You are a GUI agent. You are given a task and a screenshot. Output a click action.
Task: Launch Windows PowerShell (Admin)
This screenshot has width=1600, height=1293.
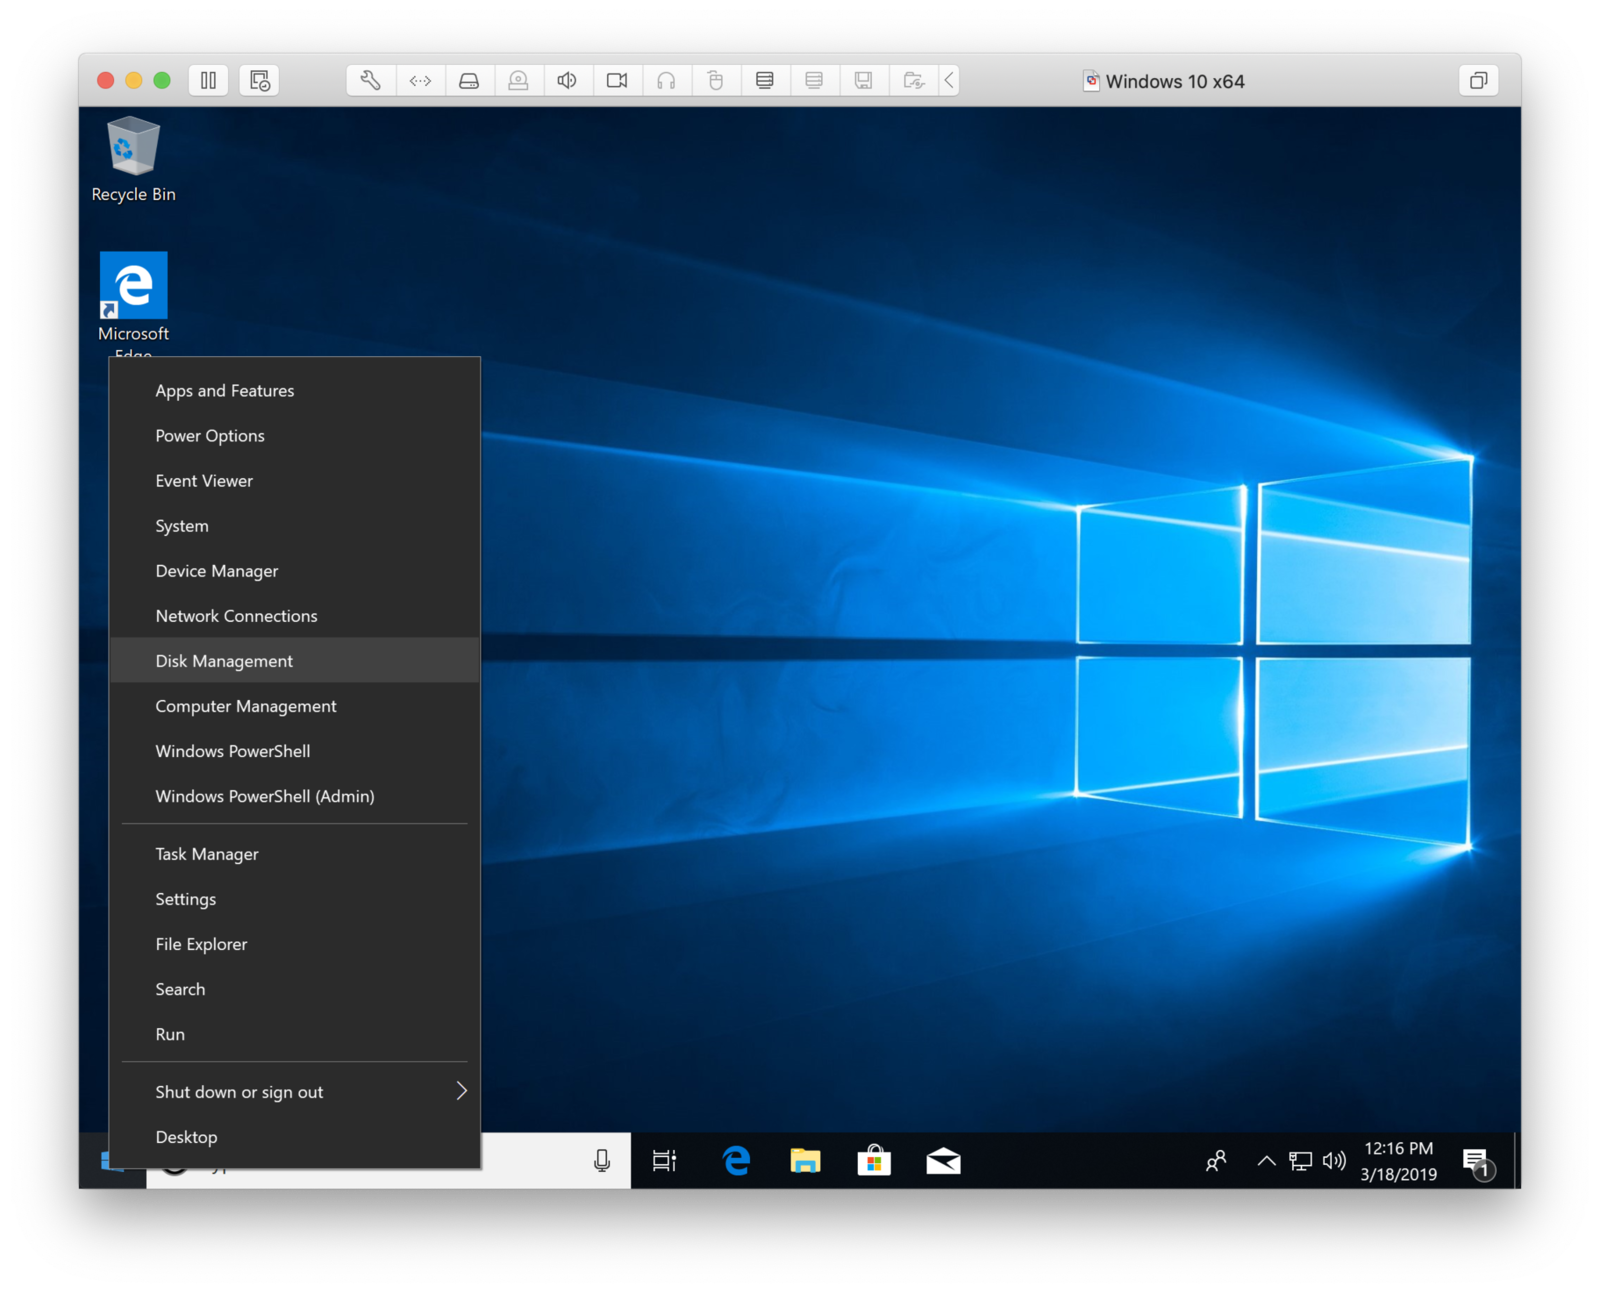(x=264, y=796)
